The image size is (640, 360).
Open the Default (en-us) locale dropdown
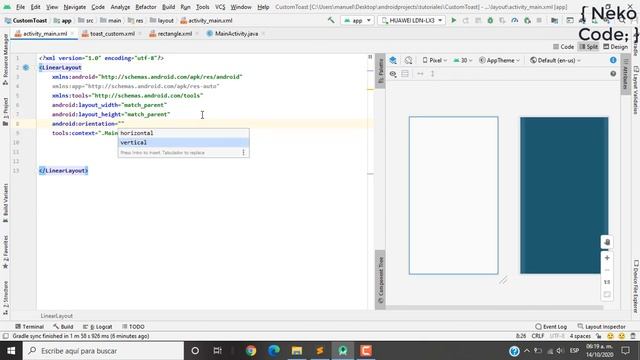point(555,60)
